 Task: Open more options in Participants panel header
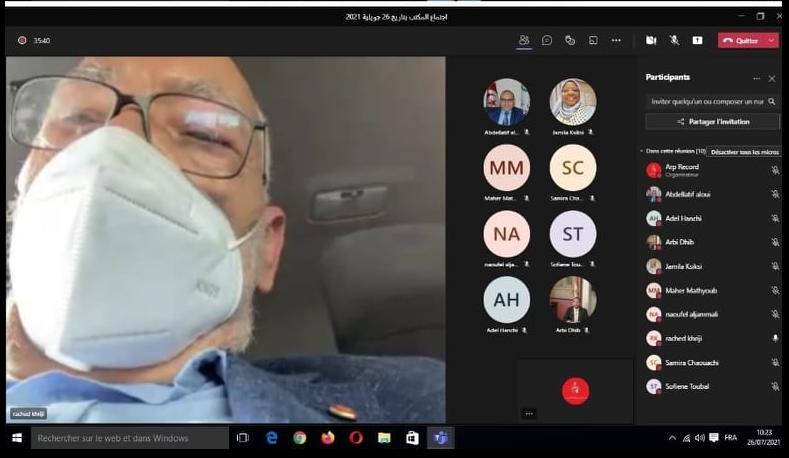click(x=756, y=78)
